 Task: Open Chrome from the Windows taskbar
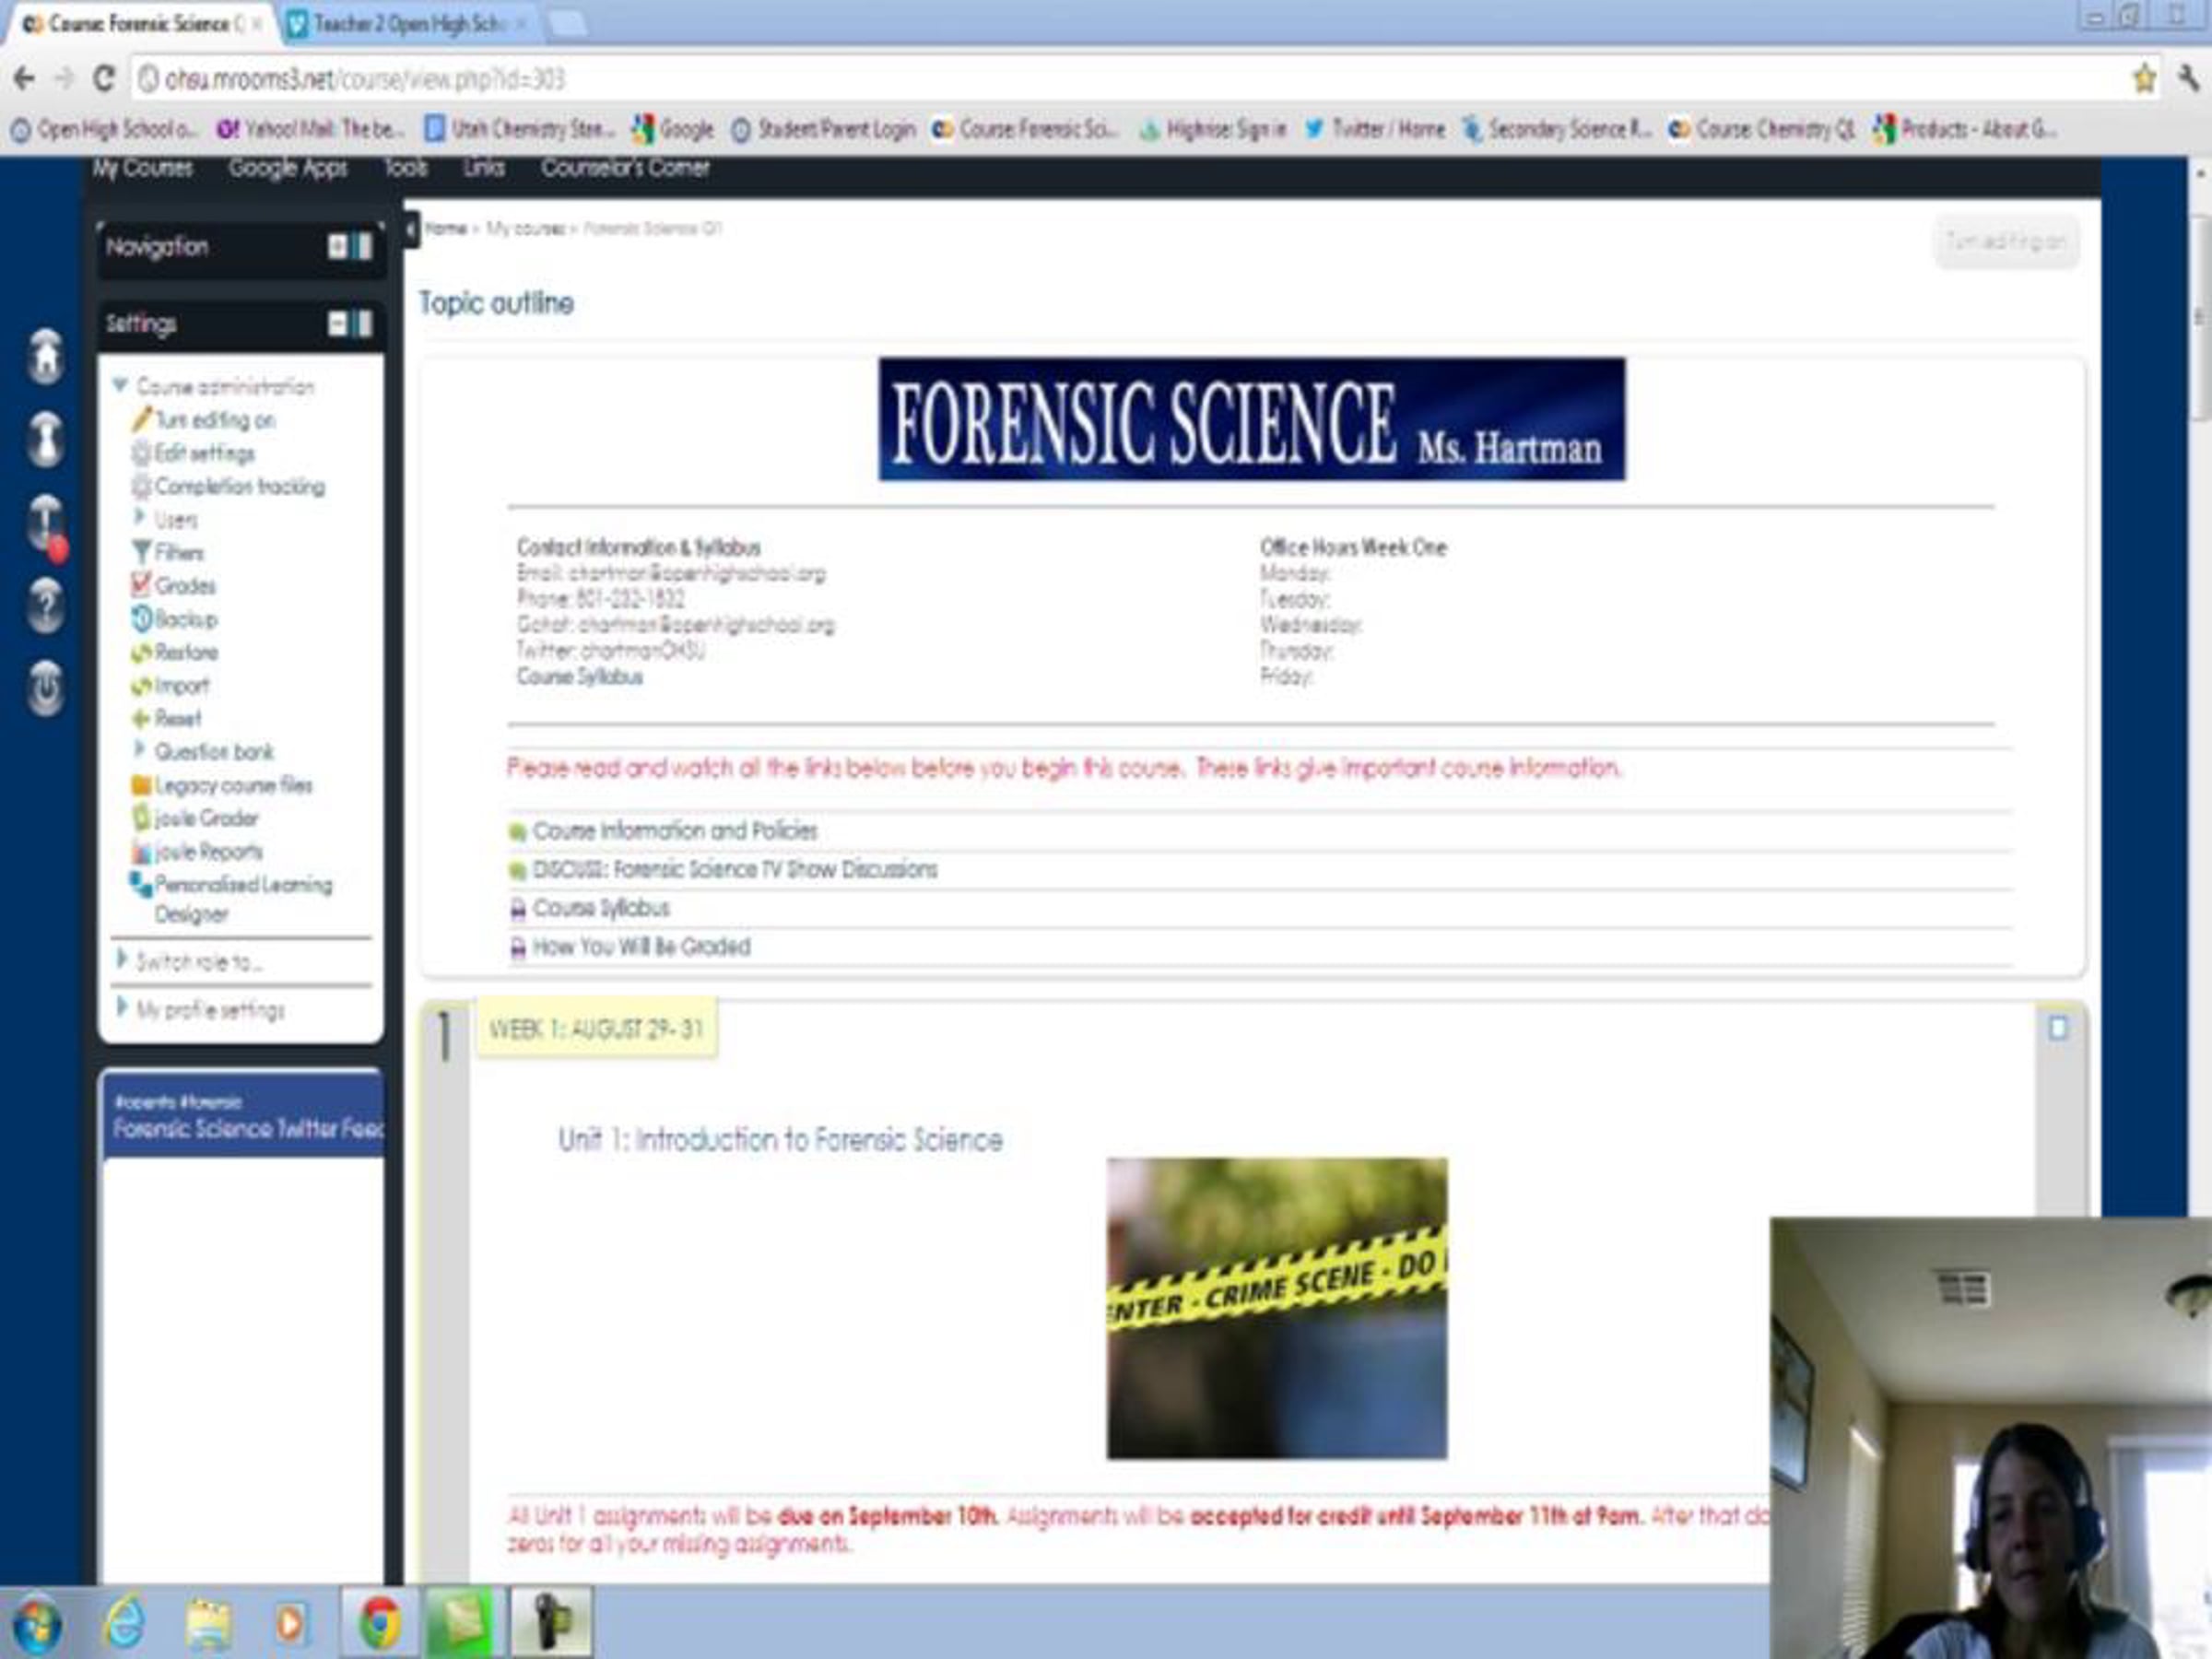click(x=380, y=1622)
